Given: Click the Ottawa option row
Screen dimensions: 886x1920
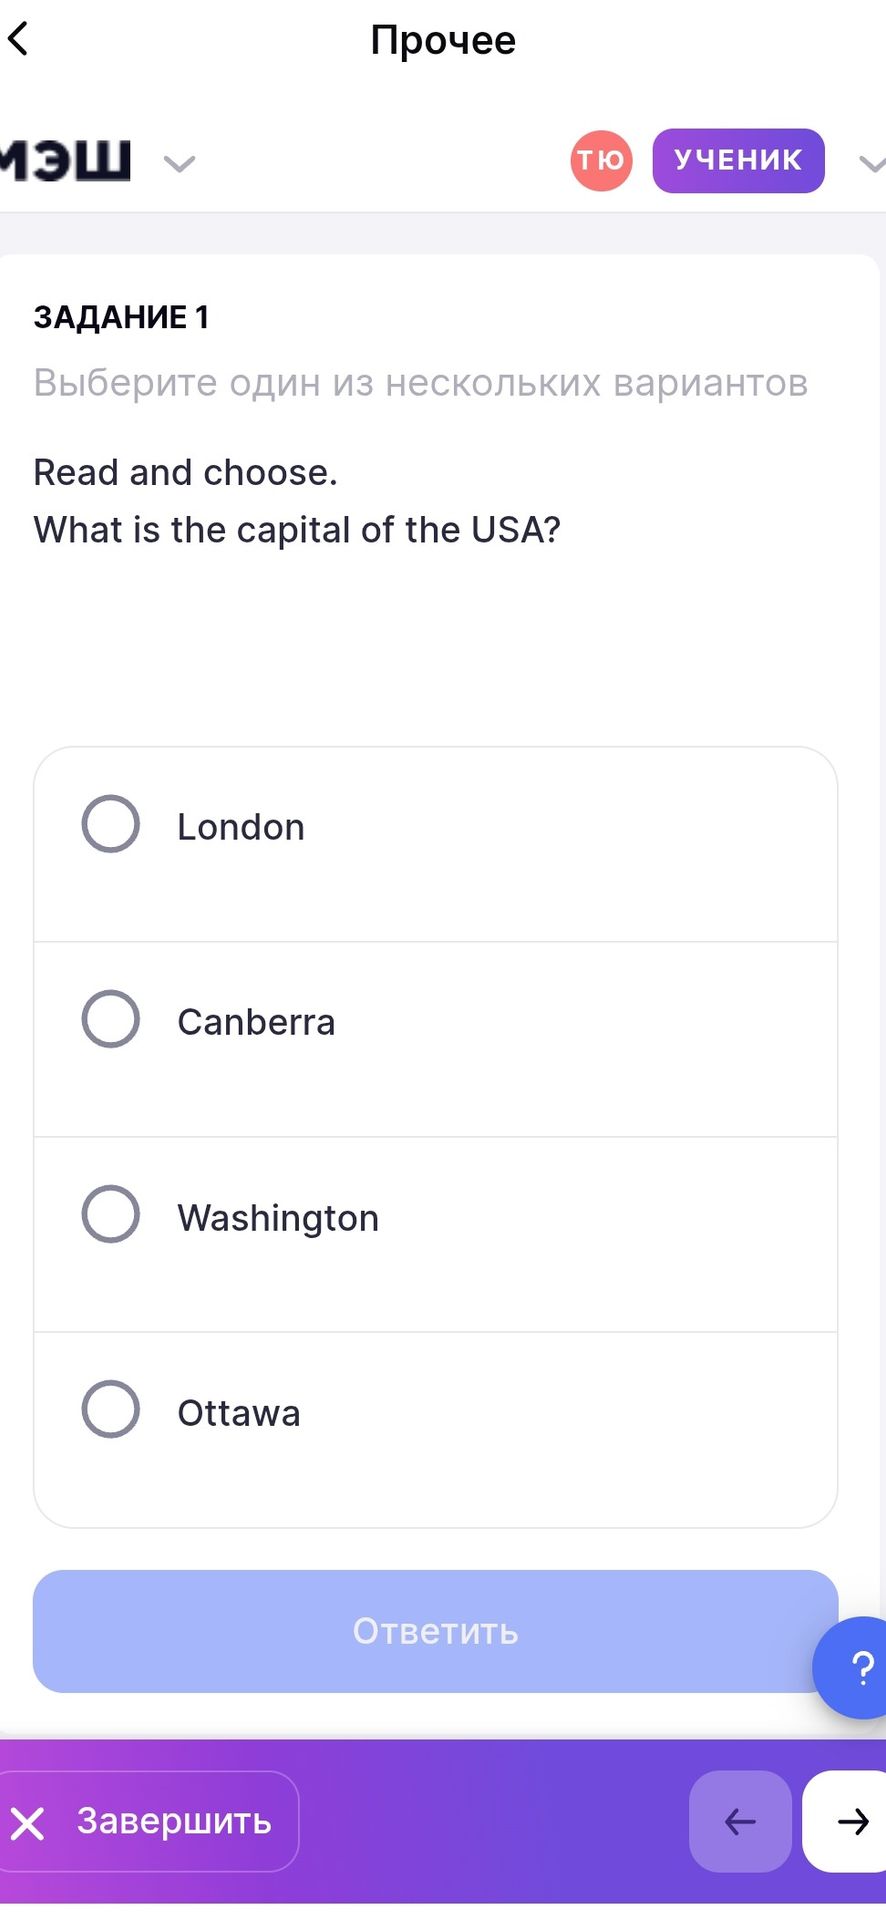Looking at the screenshot, I should (435, 1429).
